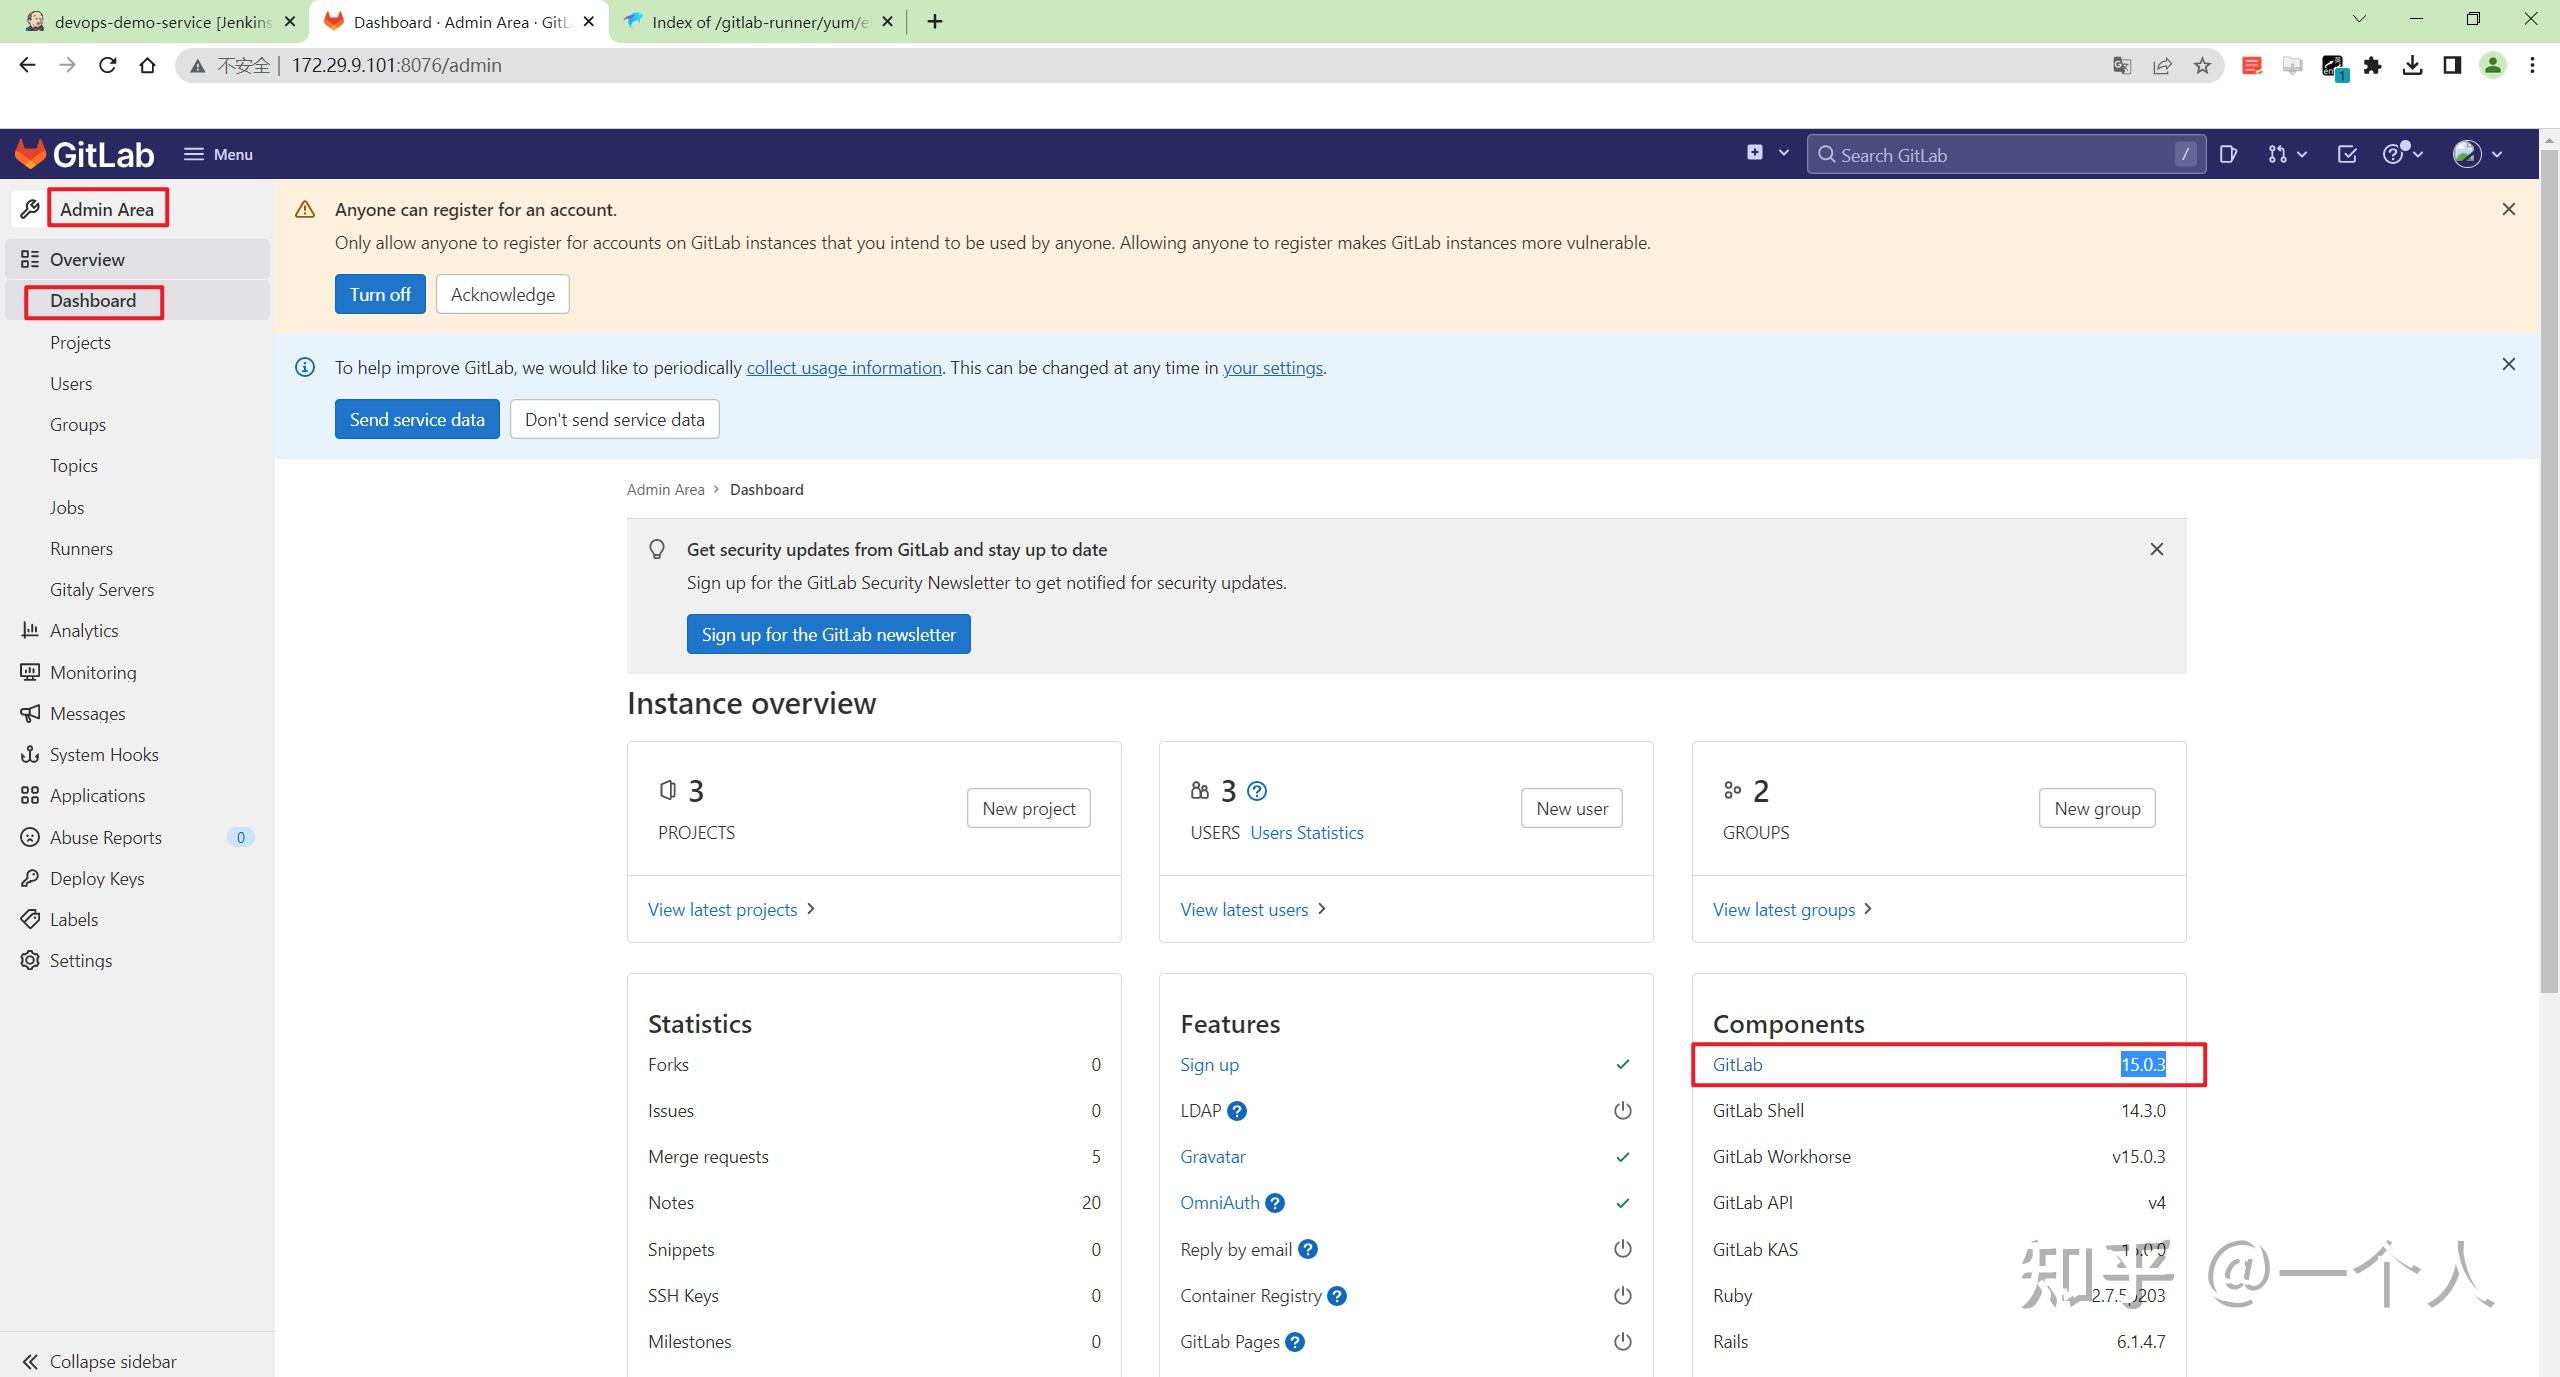
Task: Open the Users Statistics link
Action: [x=1306, y=832]
